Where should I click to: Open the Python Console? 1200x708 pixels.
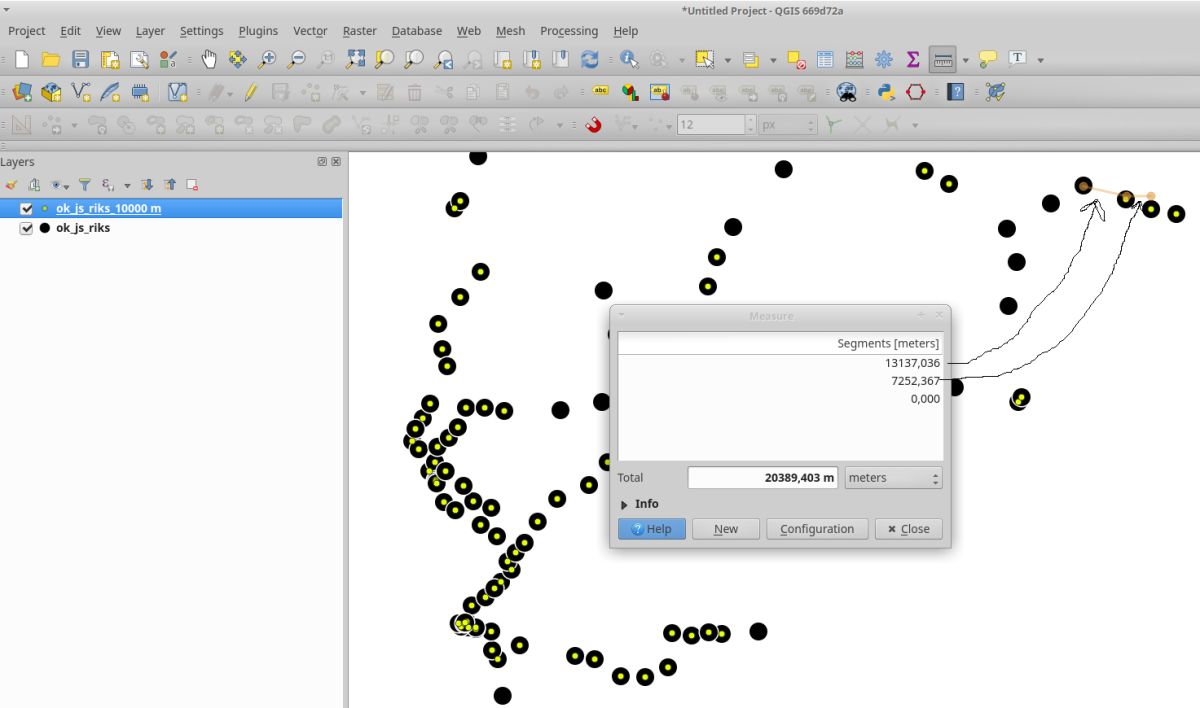coord(886,92)
